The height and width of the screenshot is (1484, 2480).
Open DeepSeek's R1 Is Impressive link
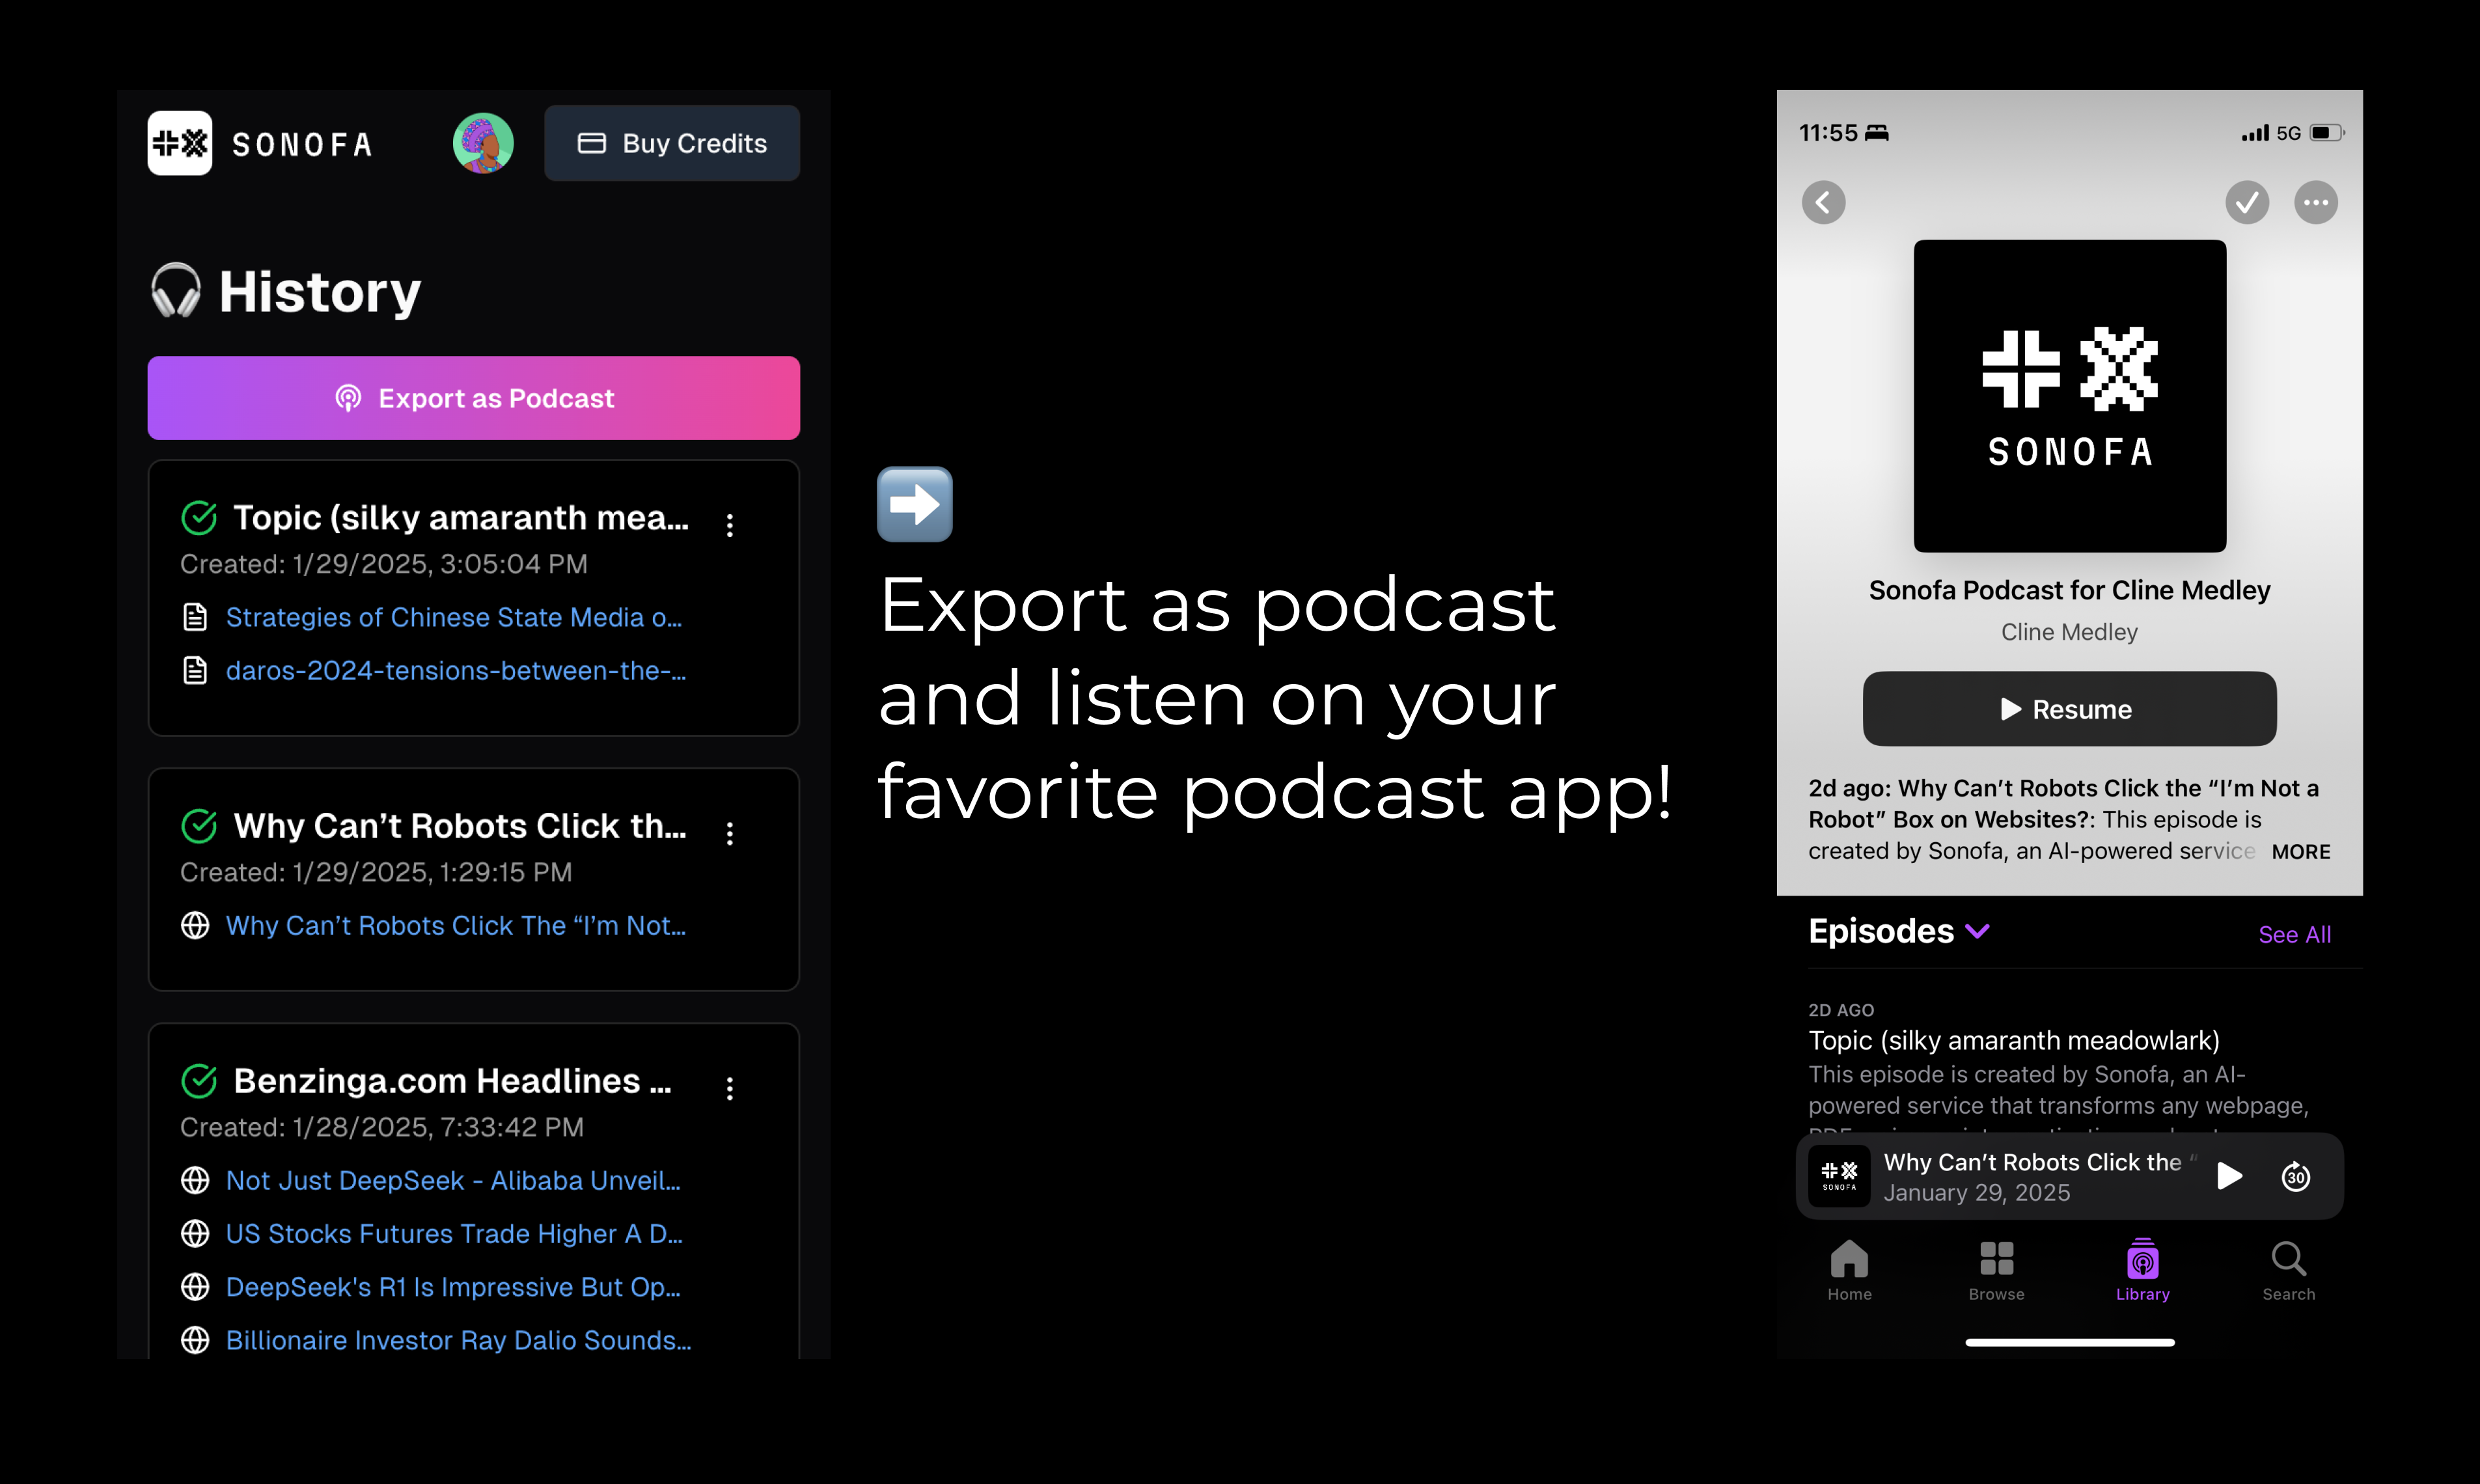click(452, 1287)
